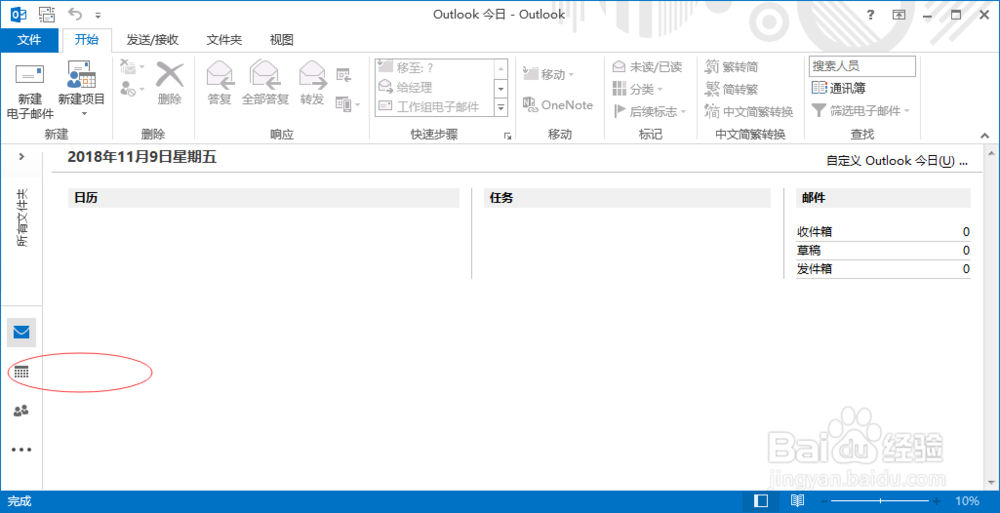Switch to the 发送/接收 tab

[152, 40]
